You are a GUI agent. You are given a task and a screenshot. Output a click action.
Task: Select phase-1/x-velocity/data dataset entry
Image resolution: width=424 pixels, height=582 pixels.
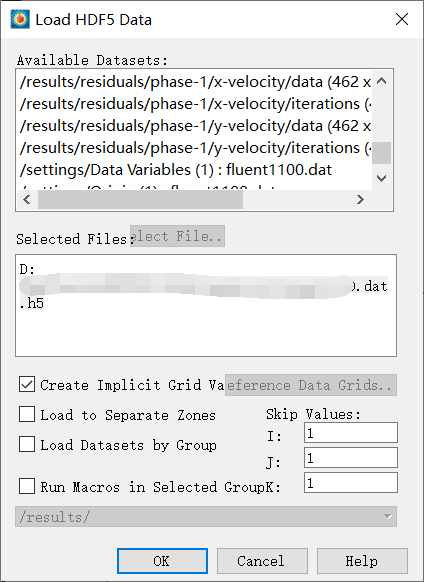pos(196,82)
